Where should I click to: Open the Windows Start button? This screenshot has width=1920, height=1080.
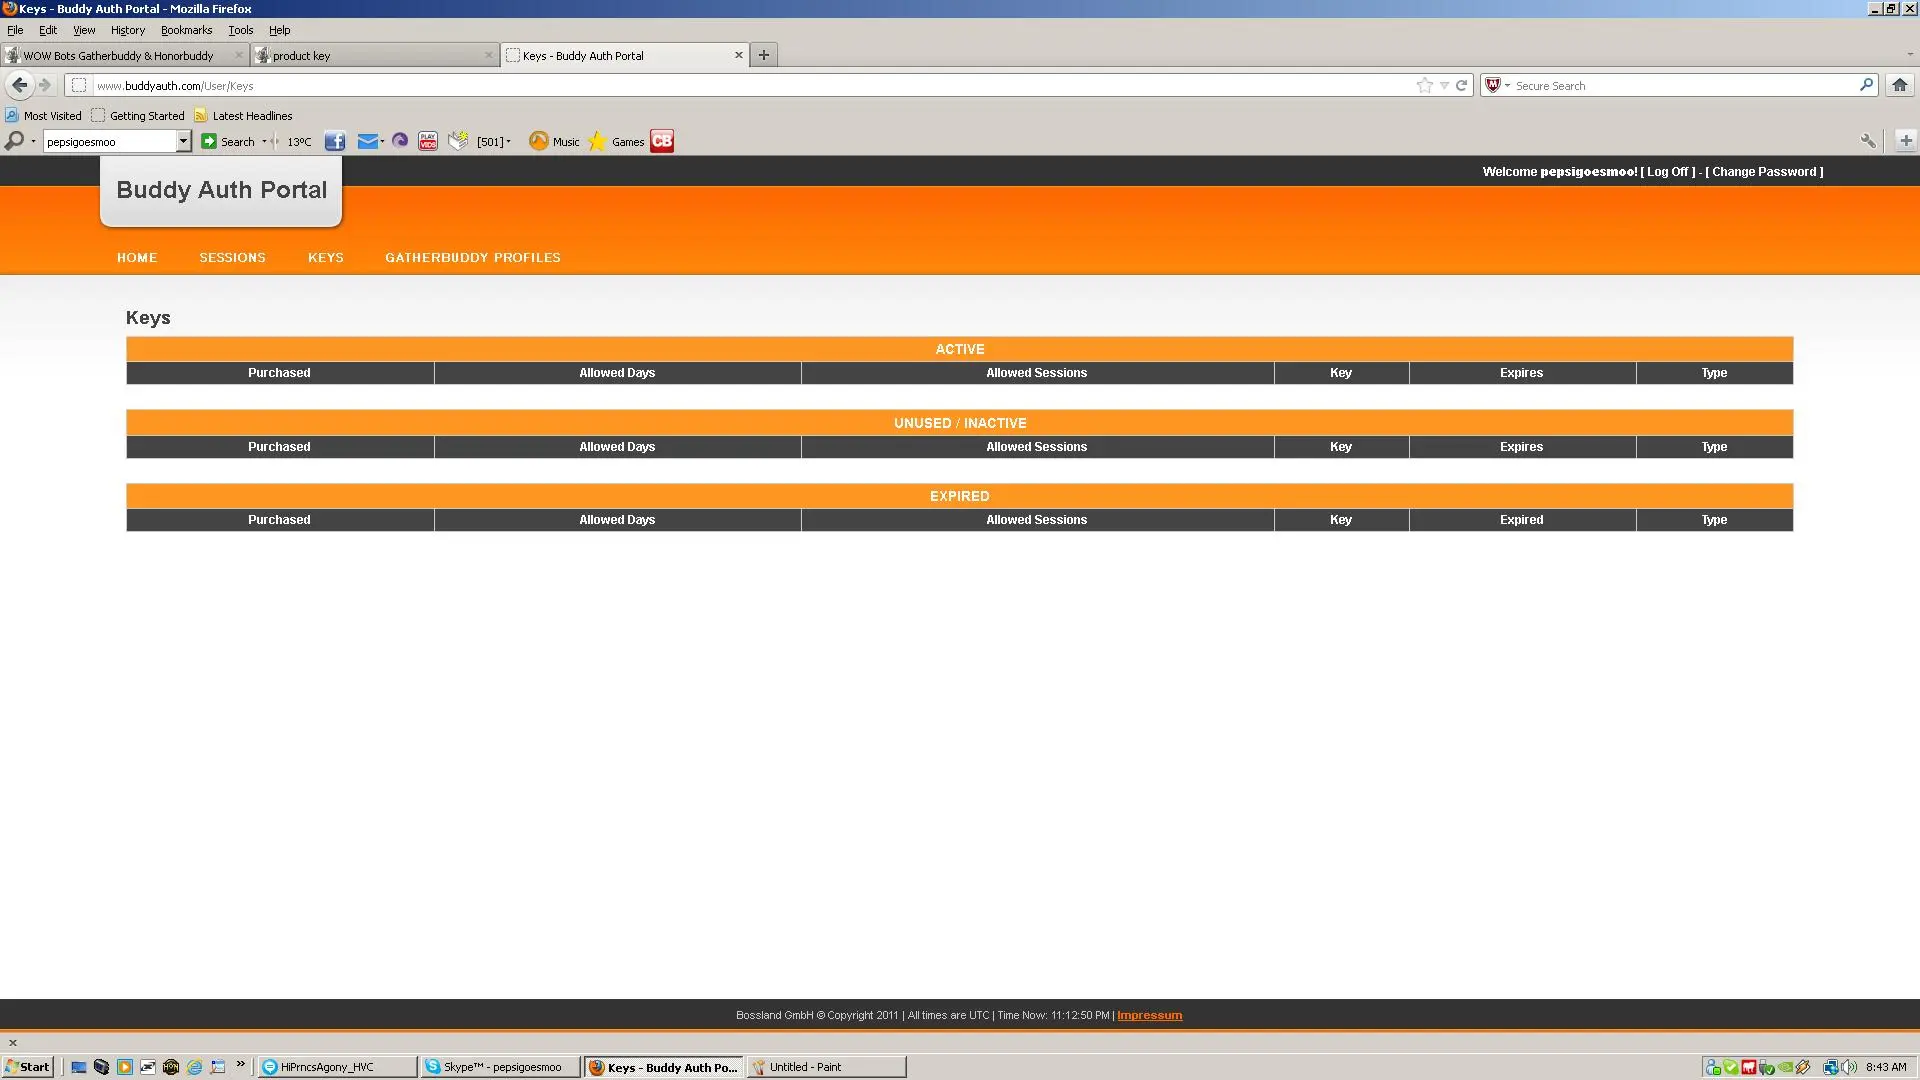28,1067
